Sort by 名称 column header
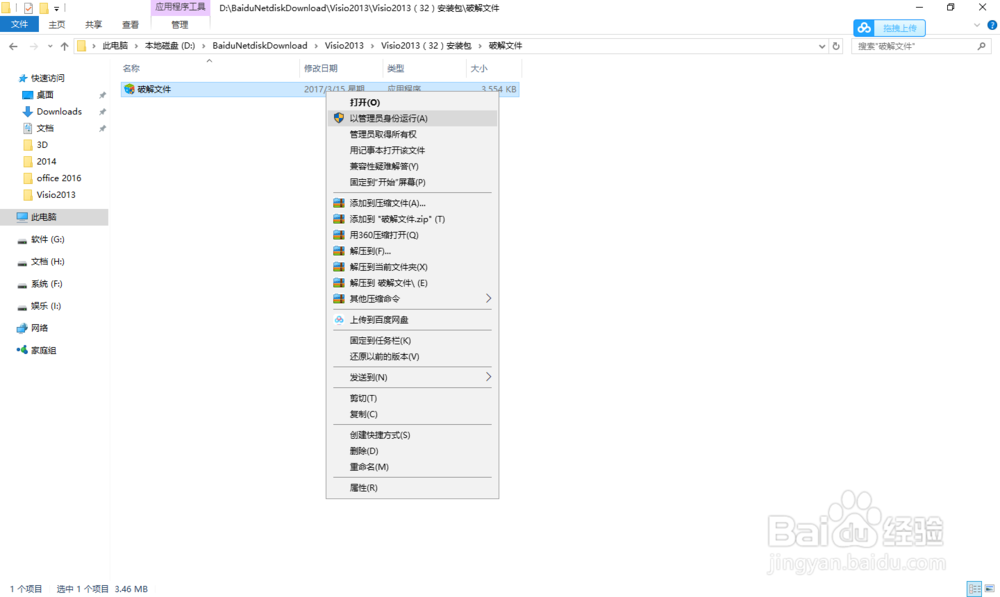1000x597 pixels. click(x=131, y=68)
